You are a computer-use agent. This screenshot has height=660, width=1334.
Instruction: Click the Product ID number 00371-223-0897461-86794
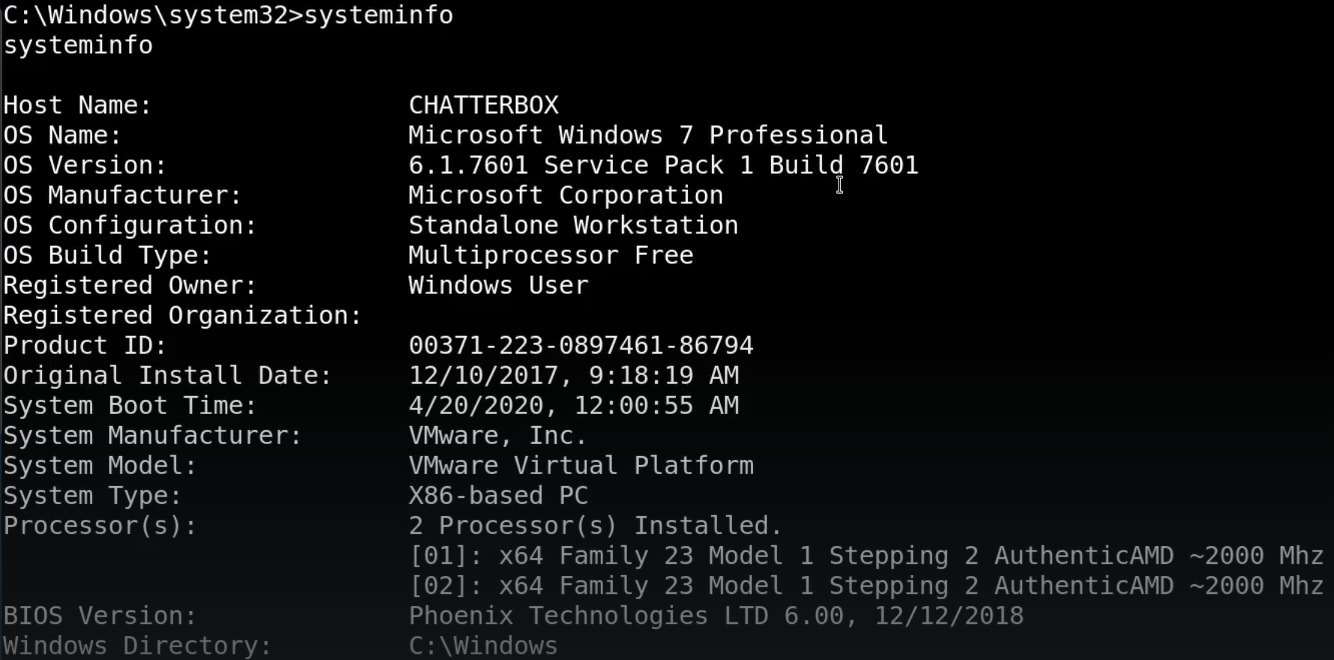tap(580, 345)
